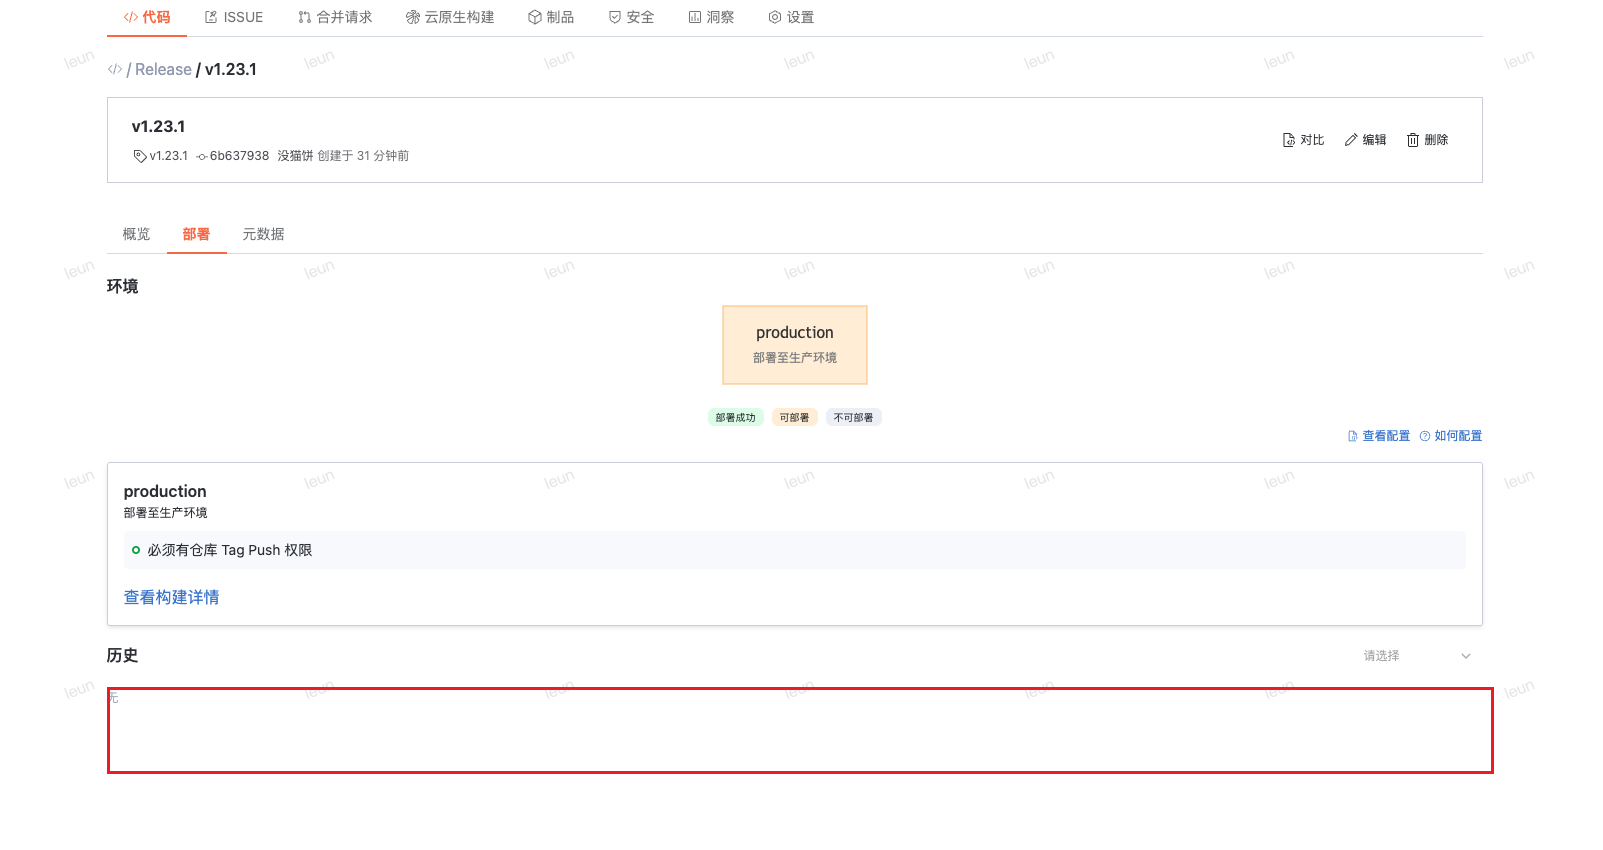Open the 代码 tab

[147, 17]
